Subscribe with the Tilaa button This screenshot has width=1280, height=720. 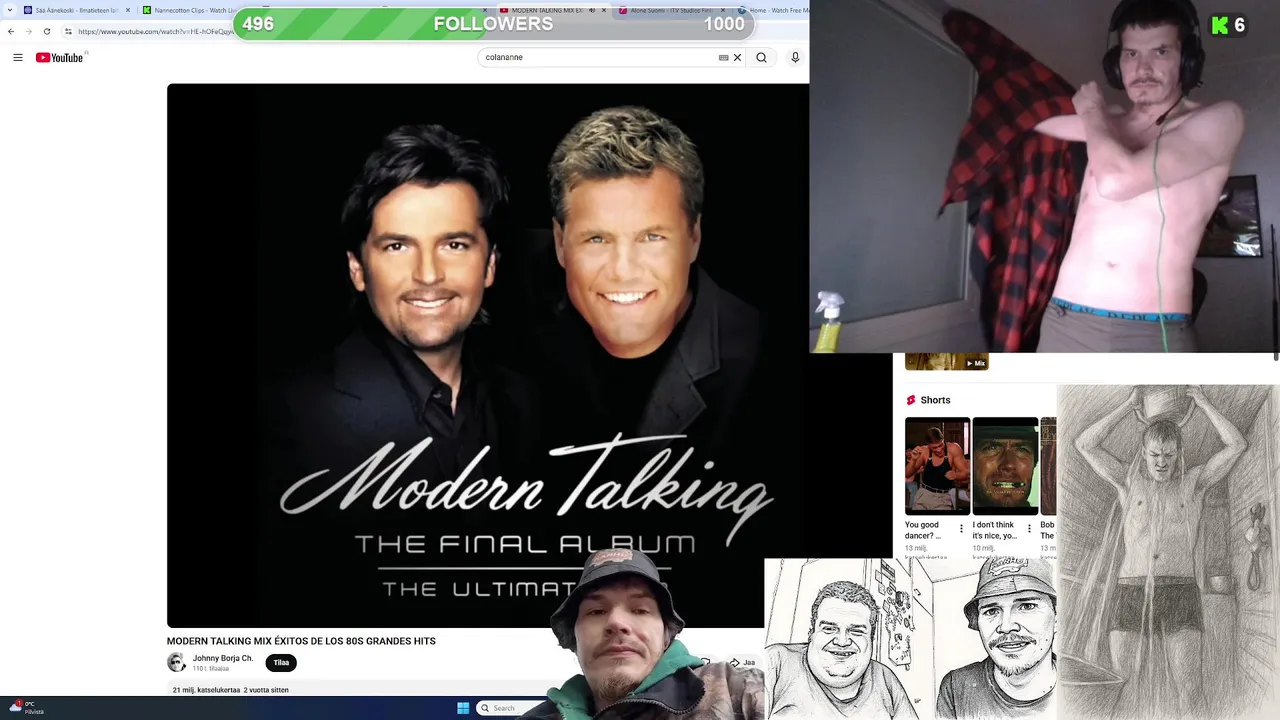click(281, 662)
